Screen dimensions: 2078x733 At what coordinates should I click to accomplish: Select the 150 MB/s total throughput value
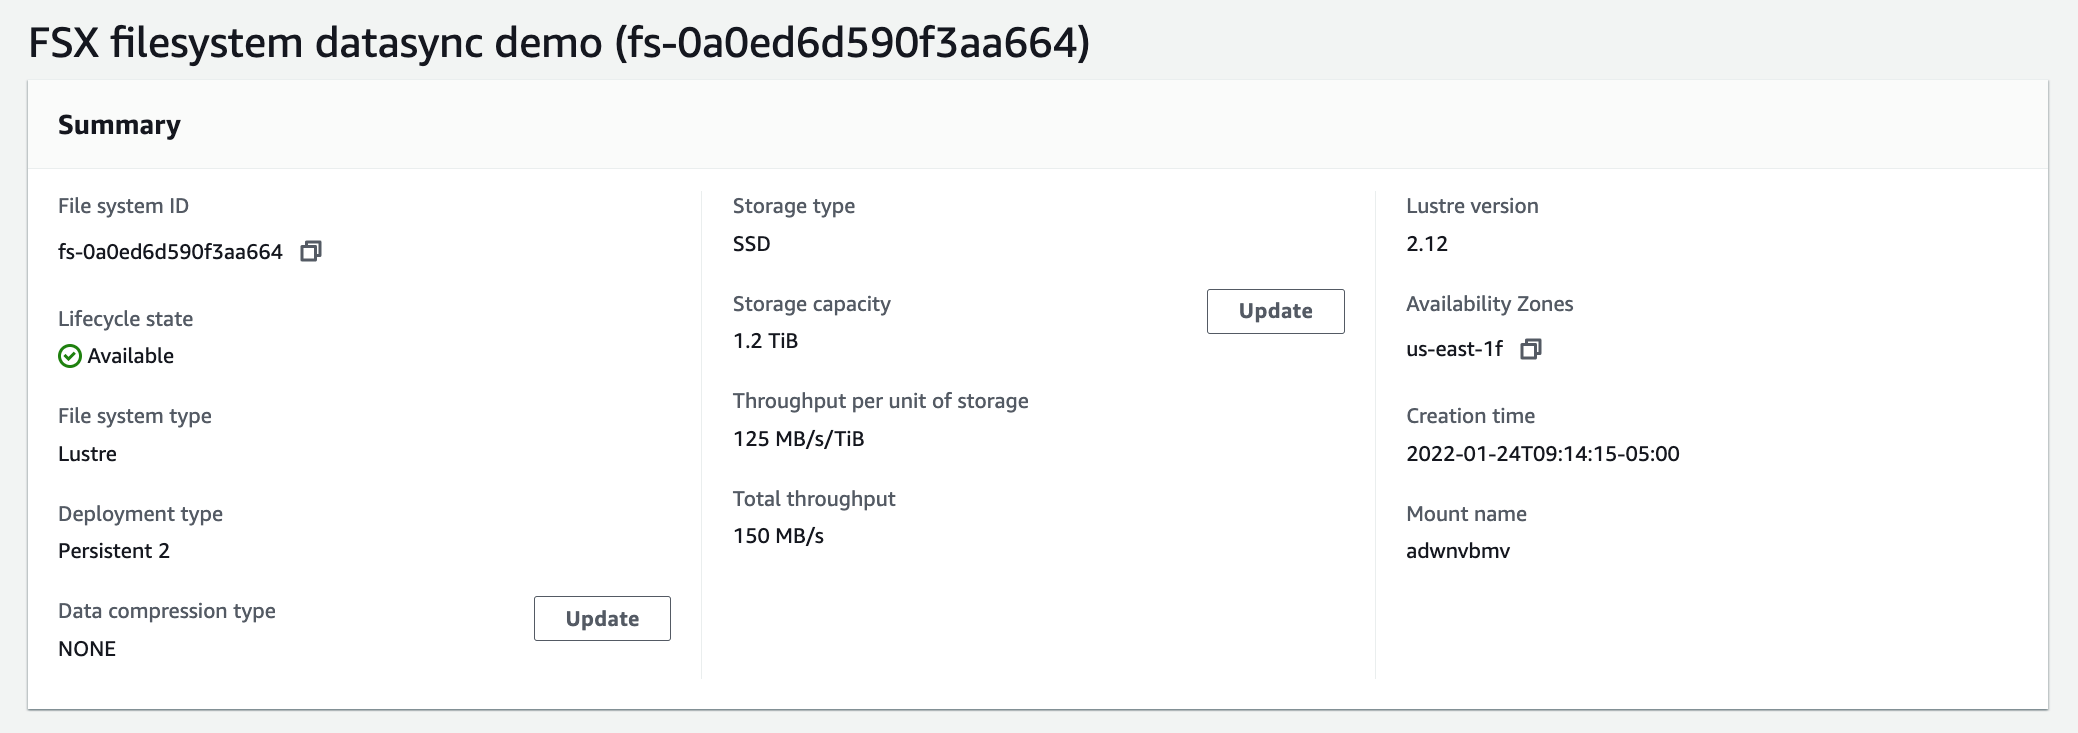coord(778,536)
